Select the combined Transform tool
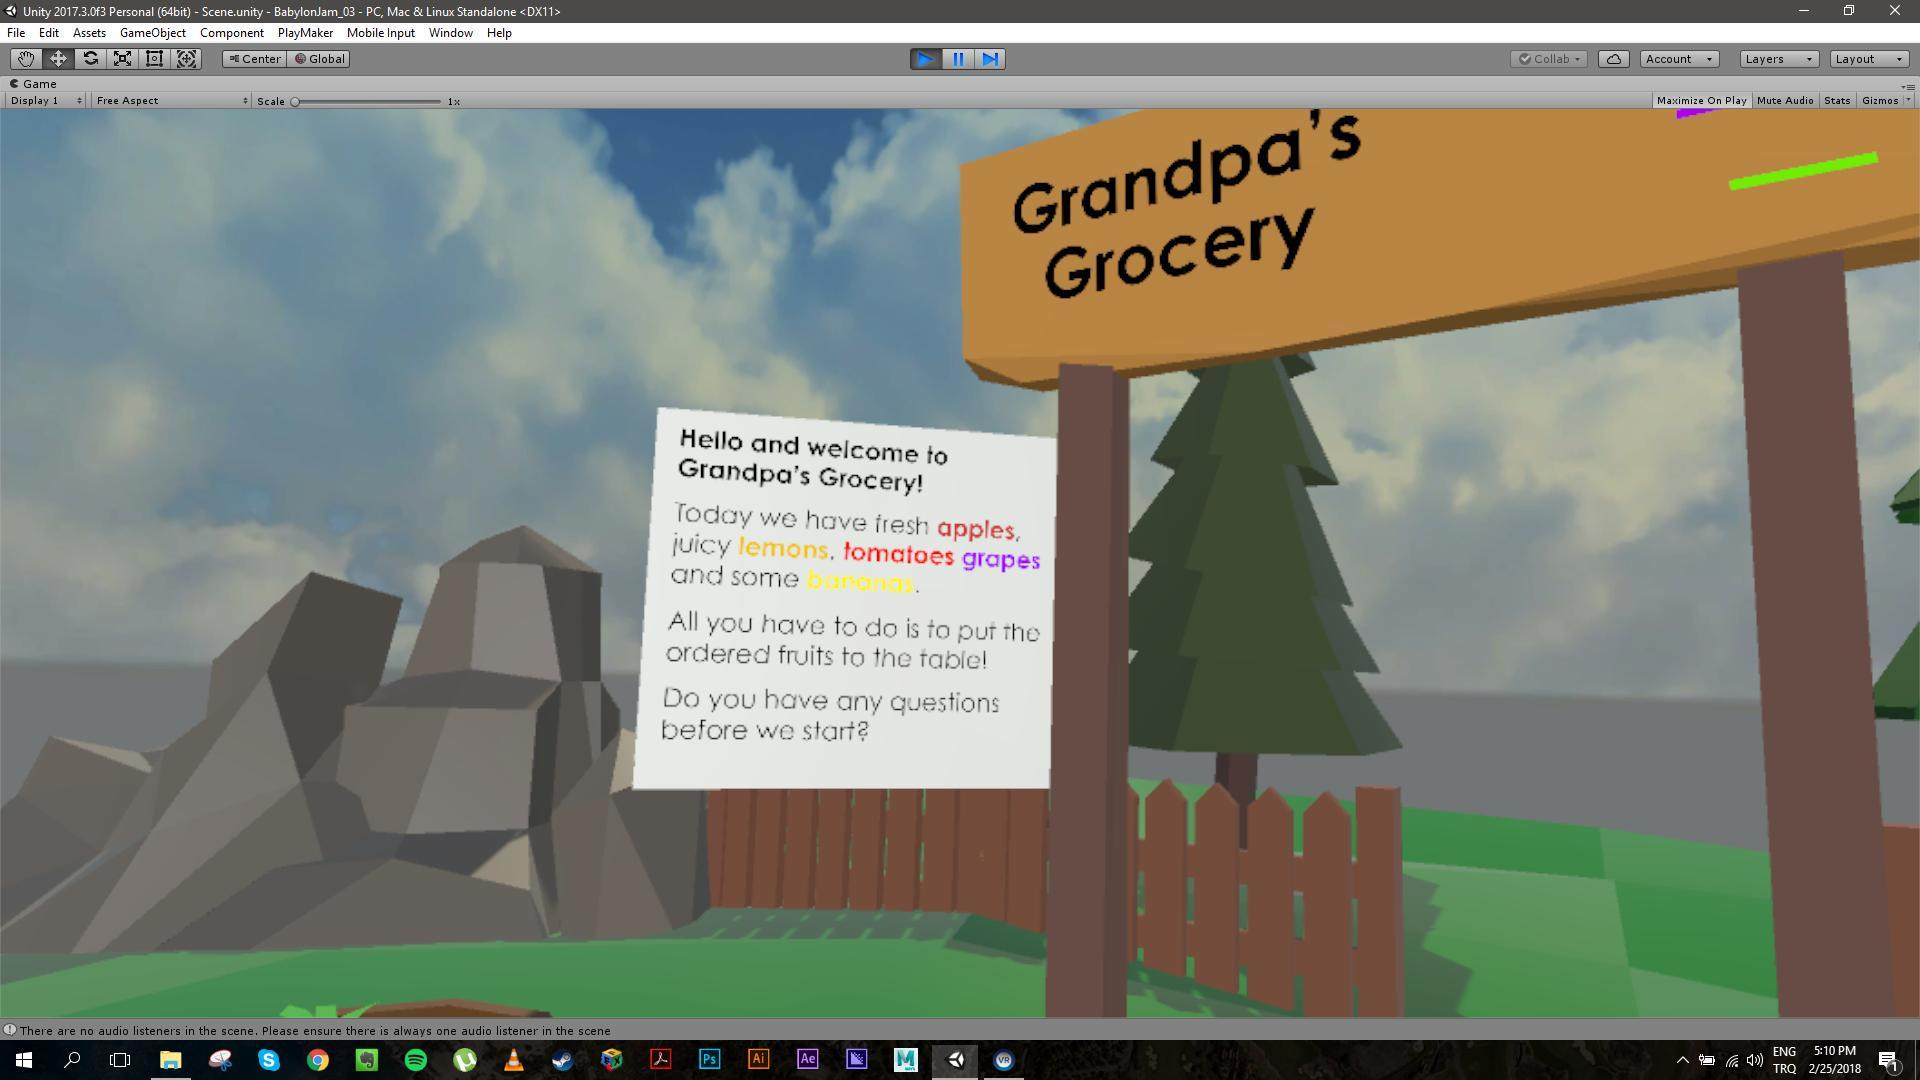The image size is (1920, 1080). coord(186,59)
